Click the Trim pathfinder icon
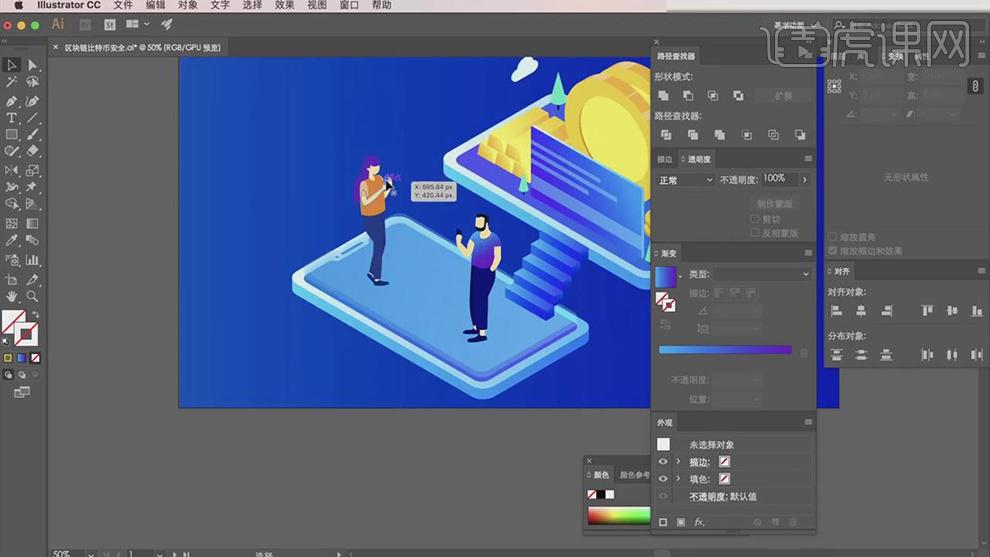 pos(693,135)
